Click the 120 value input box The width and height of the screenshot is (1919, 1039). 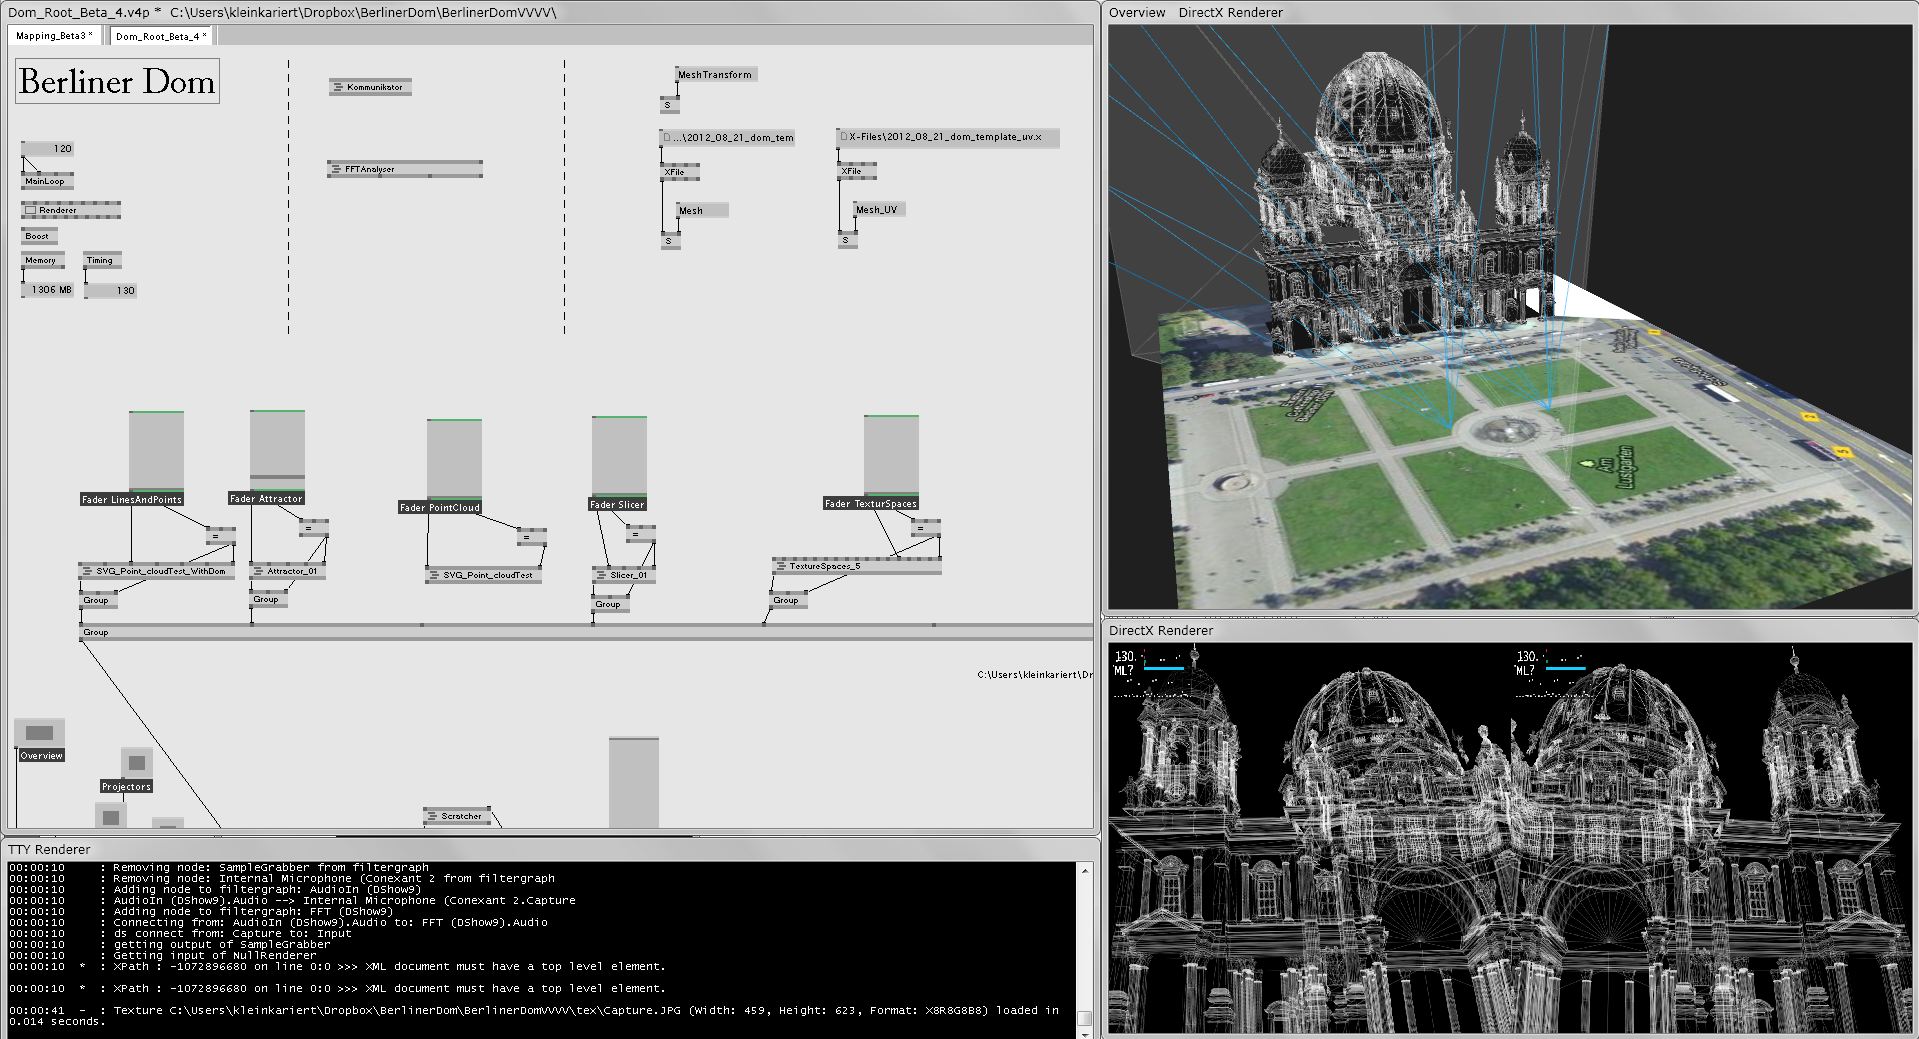(x=48, y=149)
